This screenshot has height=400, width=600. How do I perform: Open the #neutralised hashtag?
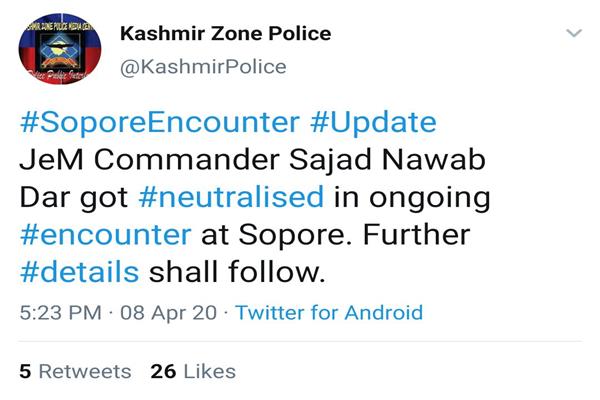231,197
